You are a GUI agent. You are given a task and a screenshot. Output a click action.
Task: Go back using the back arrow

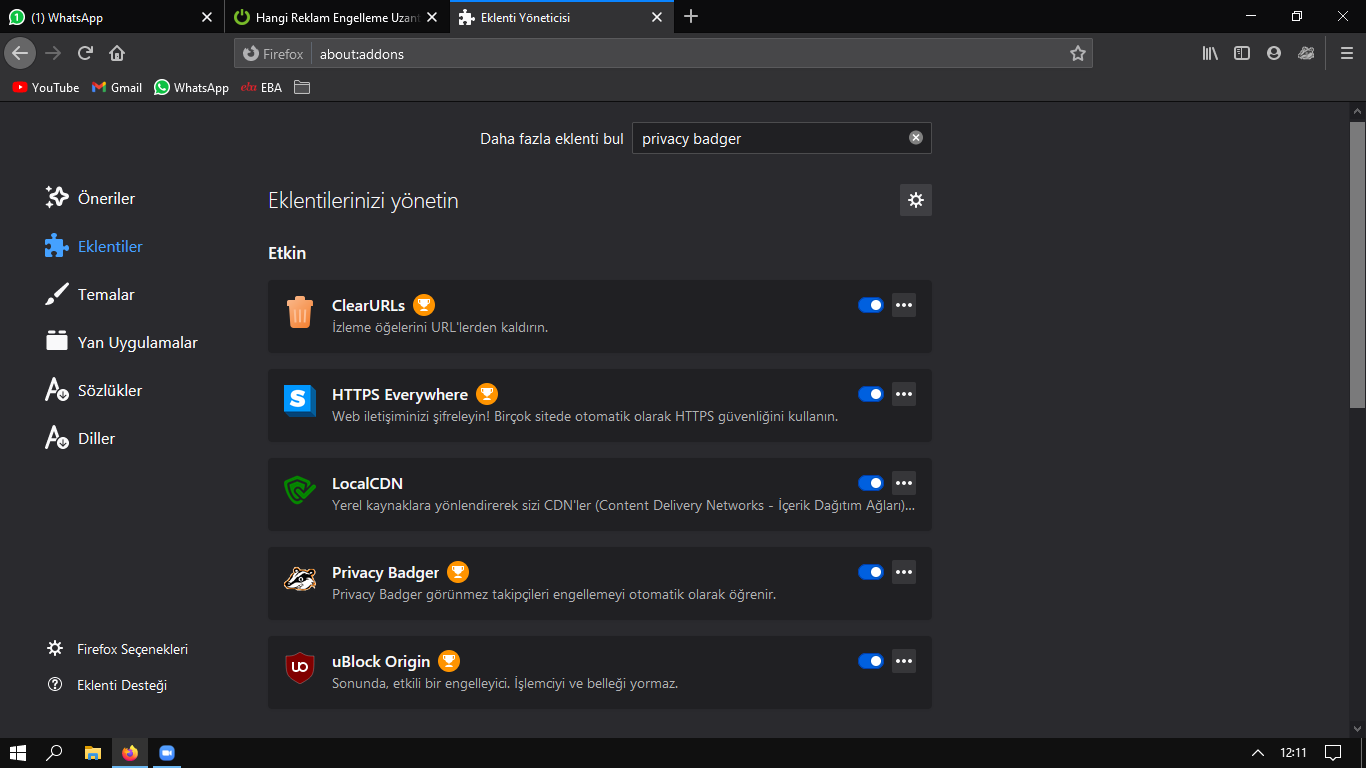click(20, 53)
